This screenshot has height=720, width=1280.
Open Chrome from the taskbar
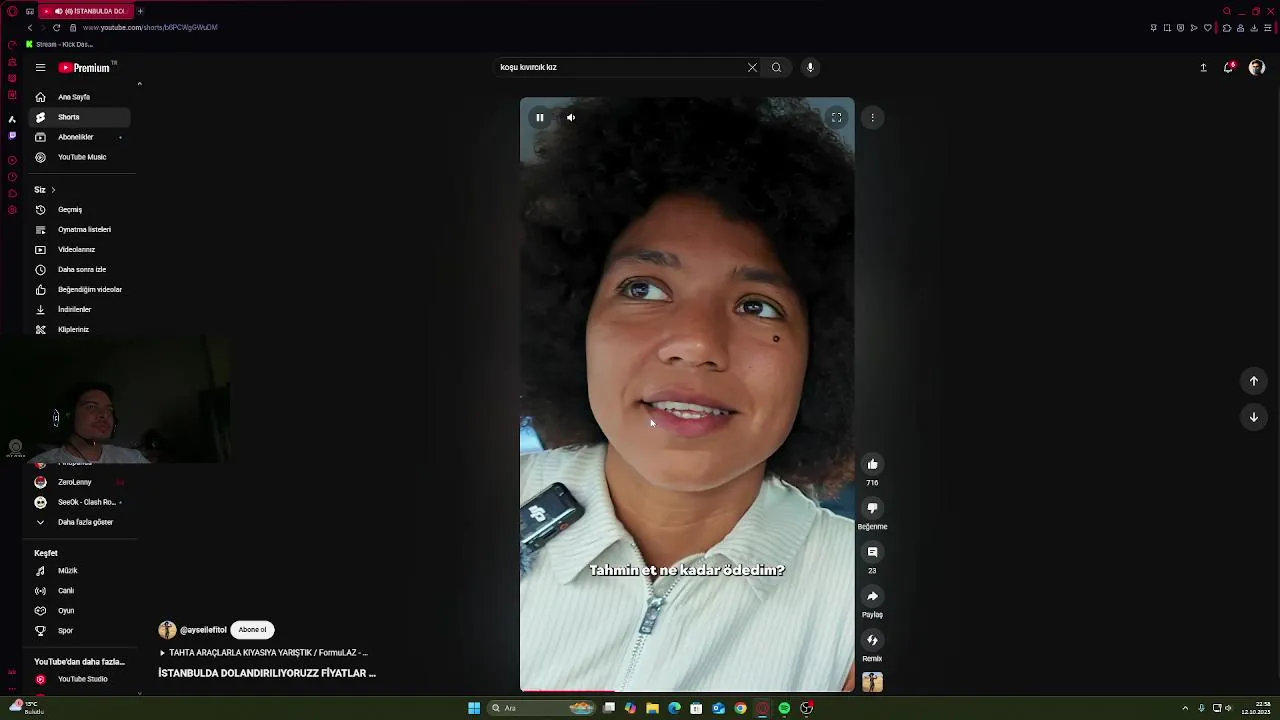click(x=740, y=708)
